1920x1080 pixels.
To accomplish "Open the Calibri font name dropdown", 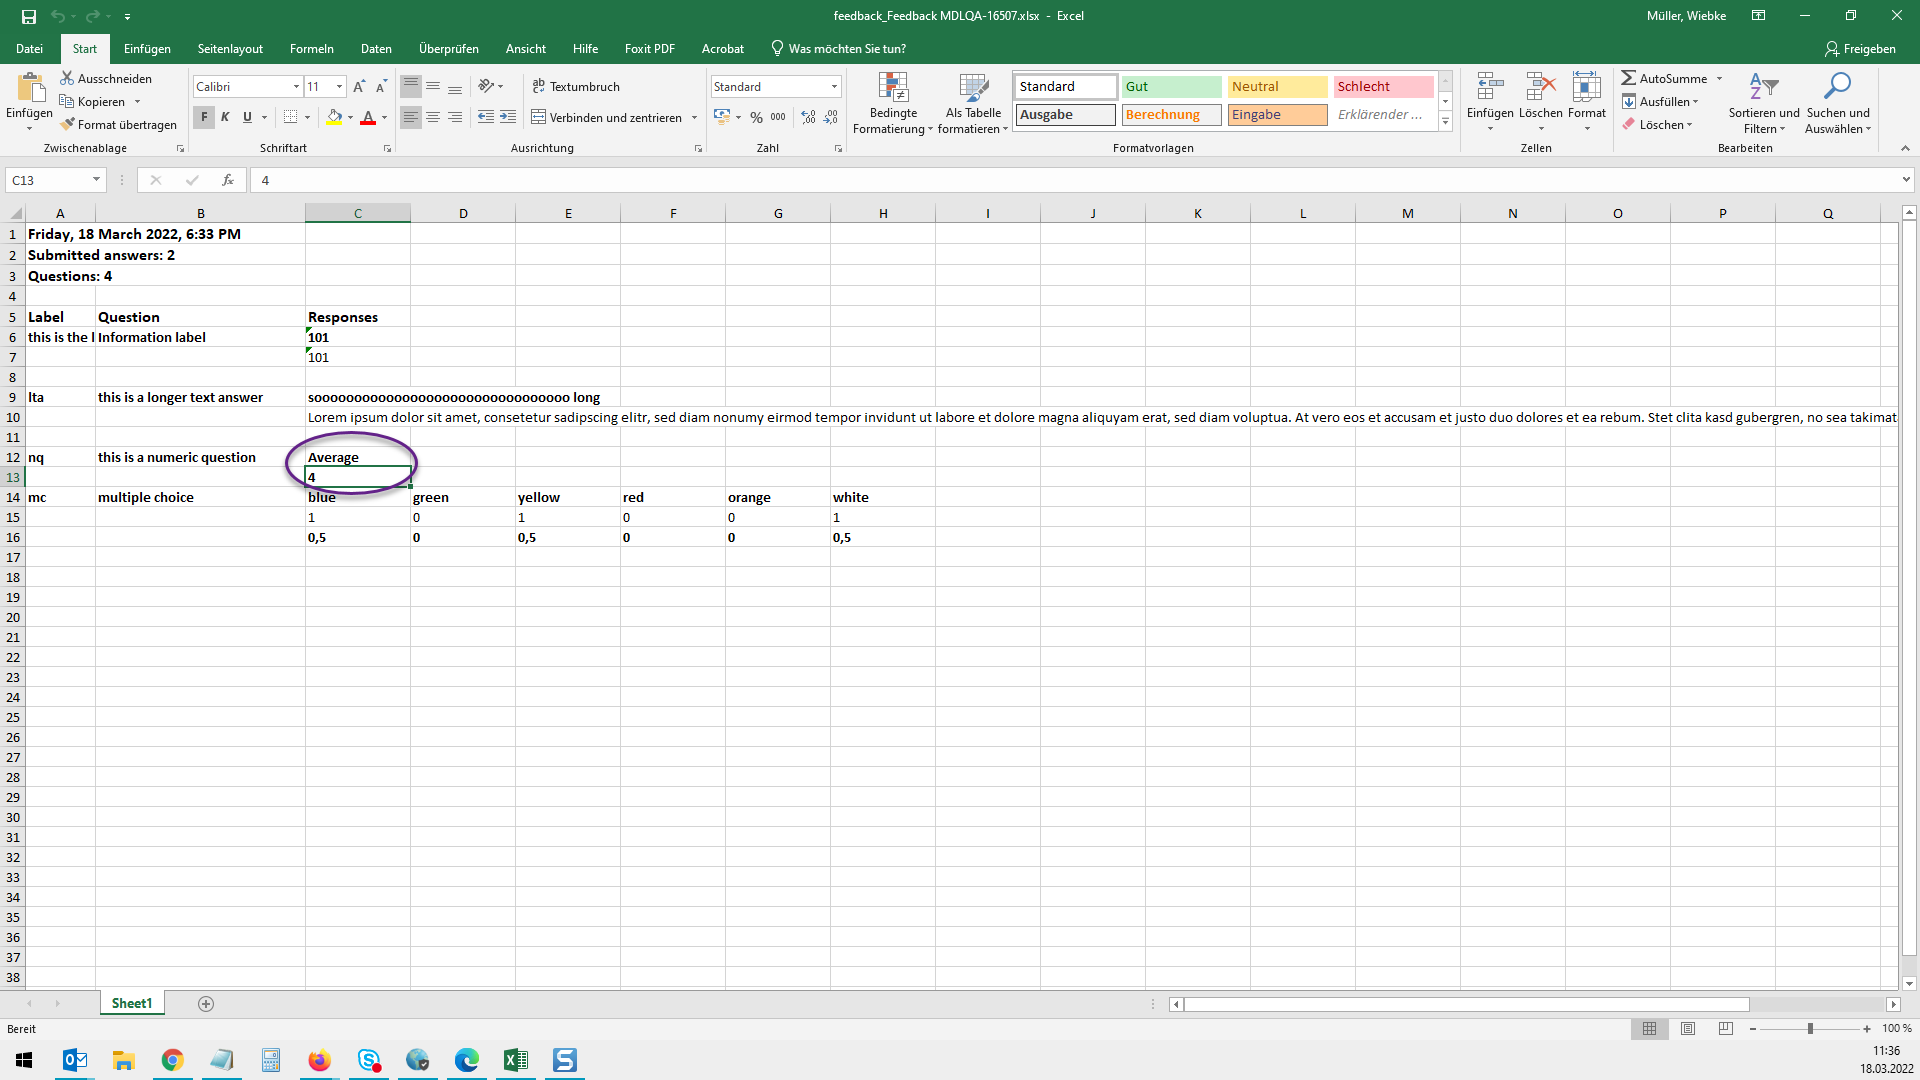I will [x=296, y=87].
